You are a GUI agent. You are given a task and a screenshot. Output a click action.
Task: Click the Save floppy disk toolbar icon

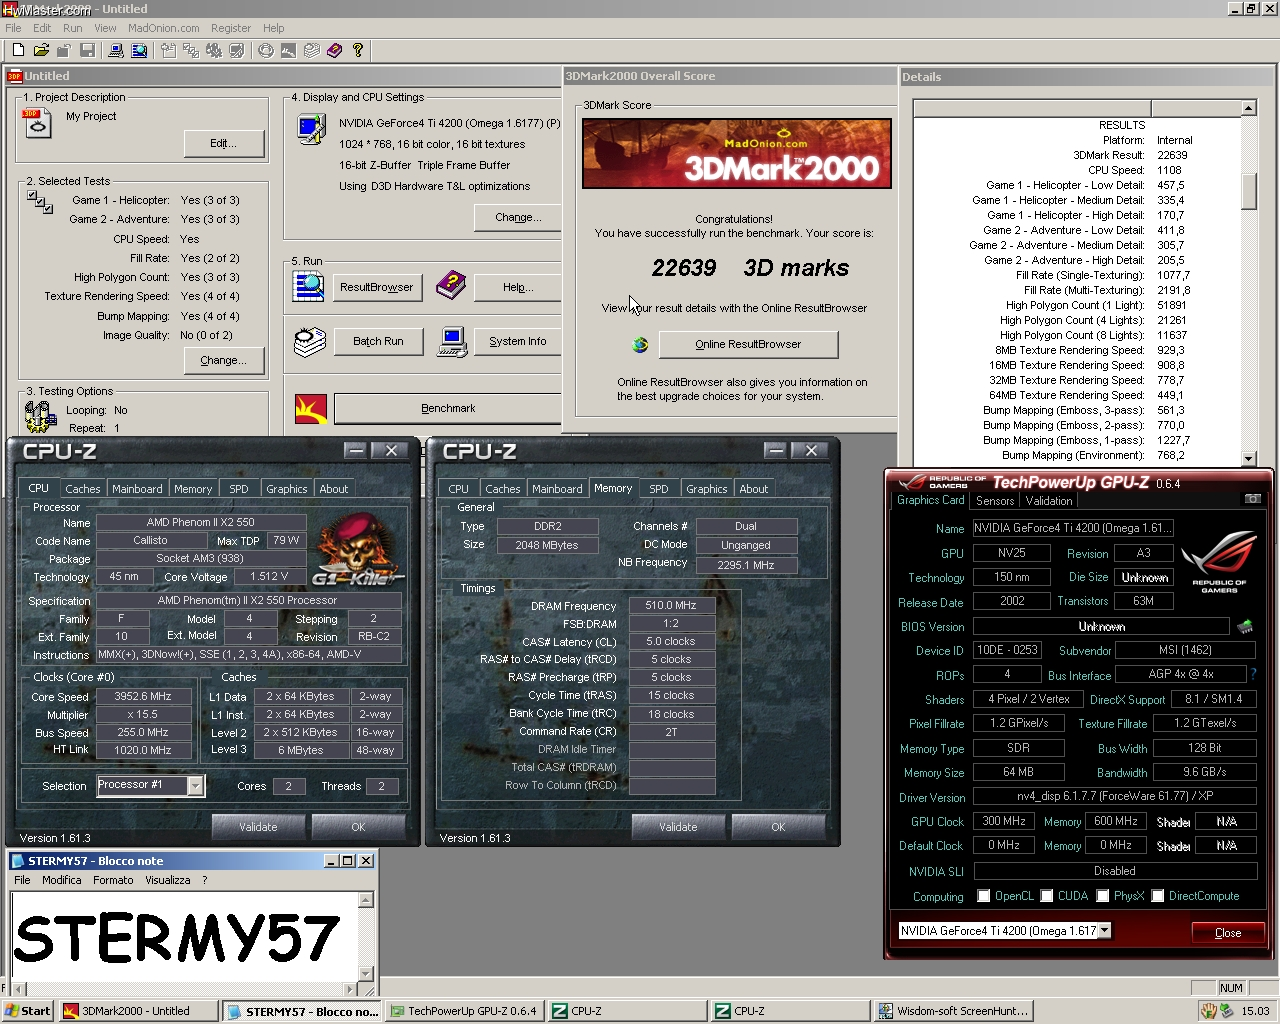pos(87,50)
